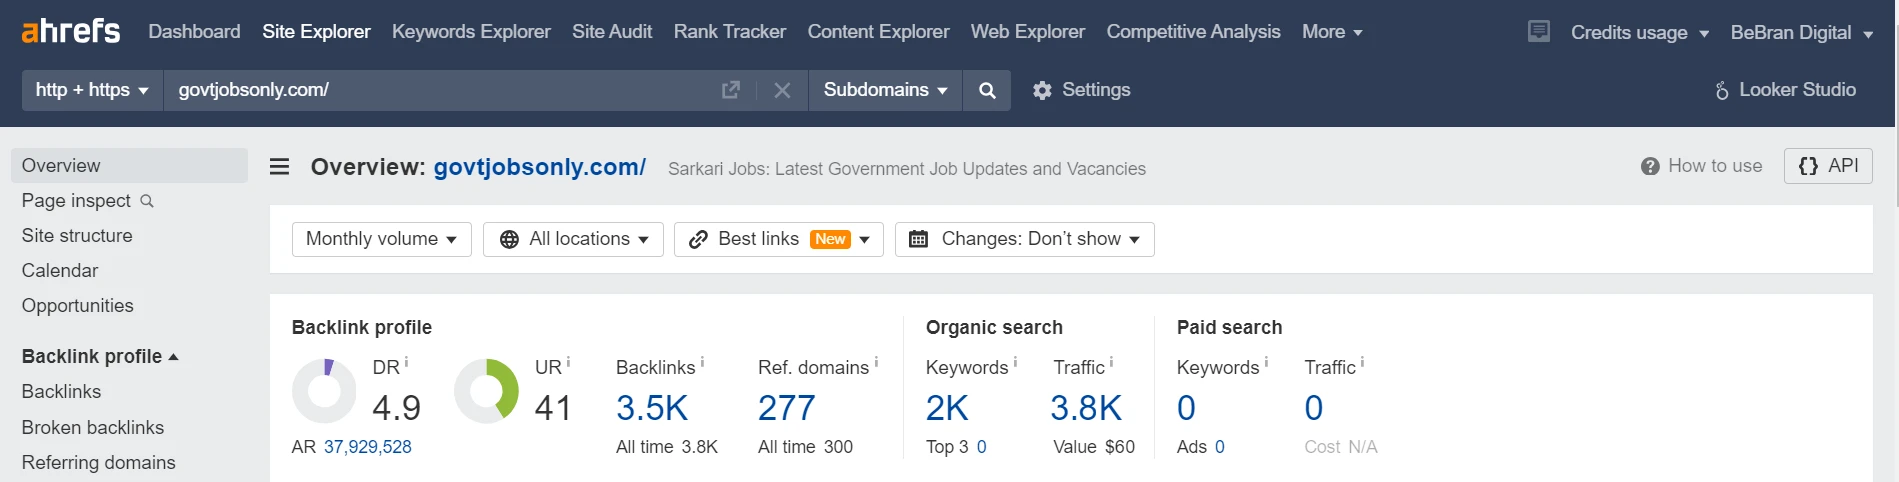This screenshot has width=1899, height=482.
Task: Click the DR info icon
Action: coord(406,362)
